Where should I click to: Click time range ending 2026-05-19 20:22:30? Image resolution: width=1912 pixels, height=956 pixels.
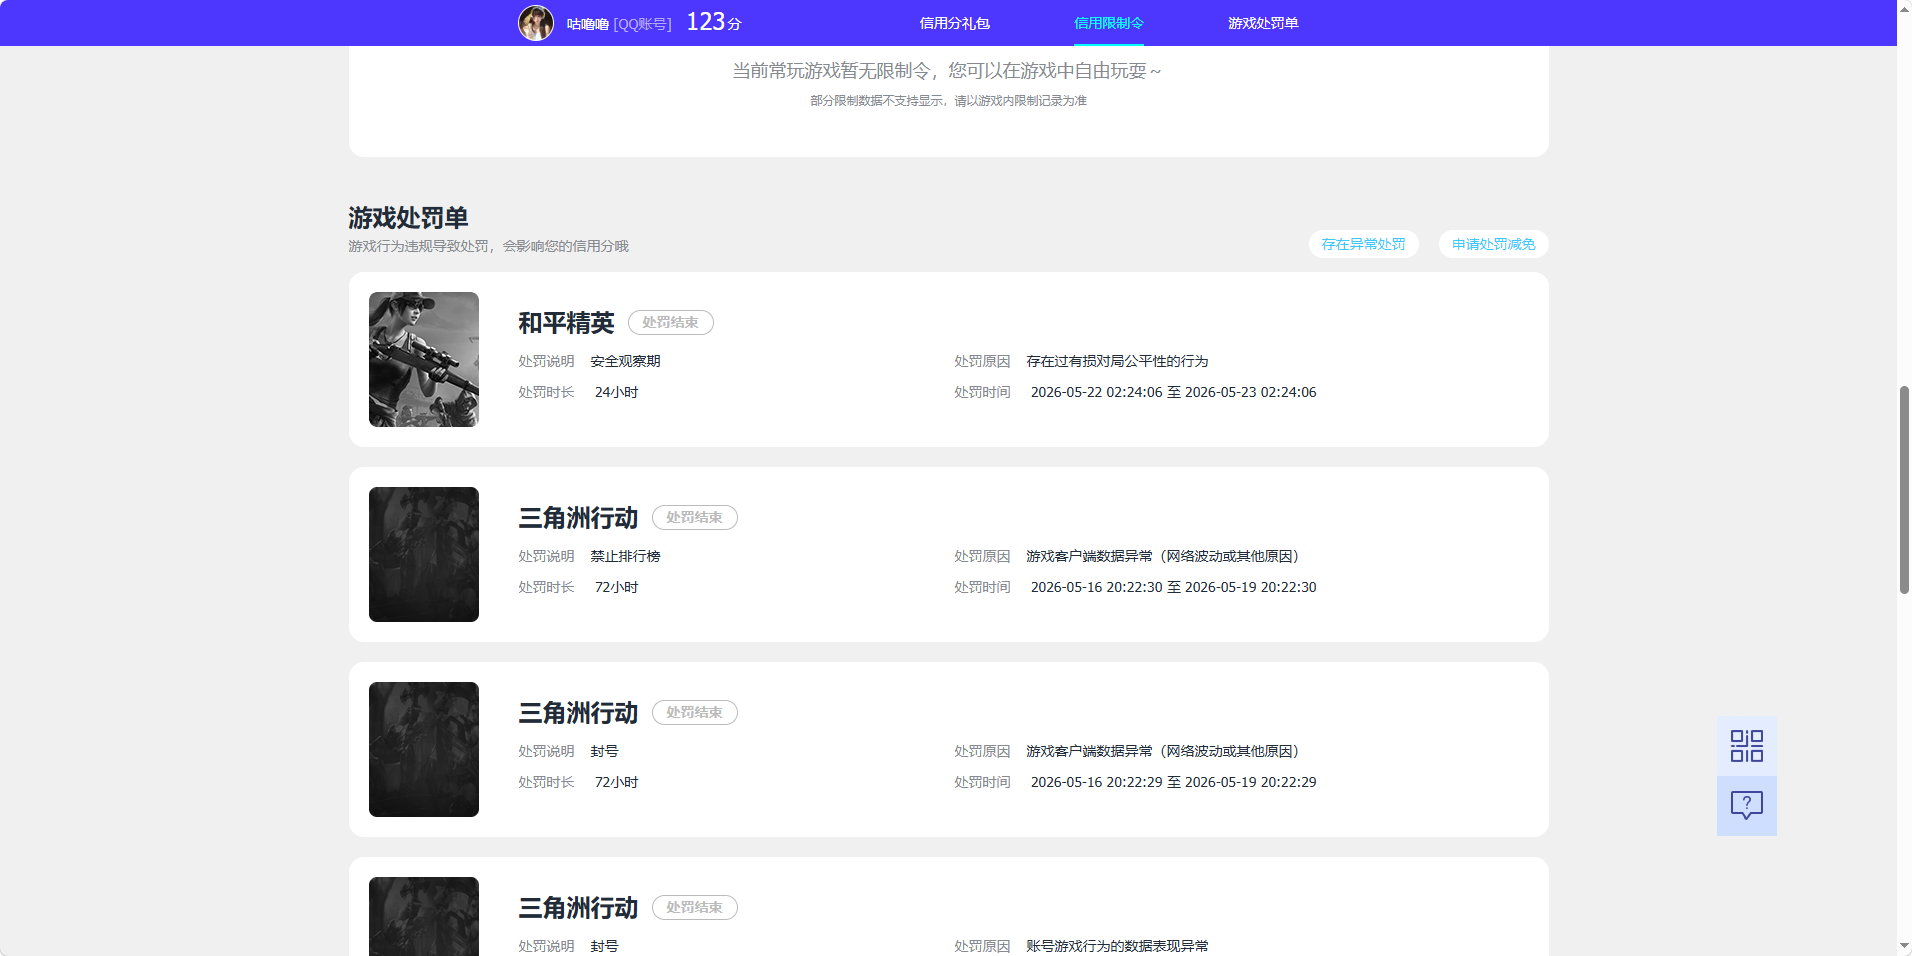(x=1173, y=587)
